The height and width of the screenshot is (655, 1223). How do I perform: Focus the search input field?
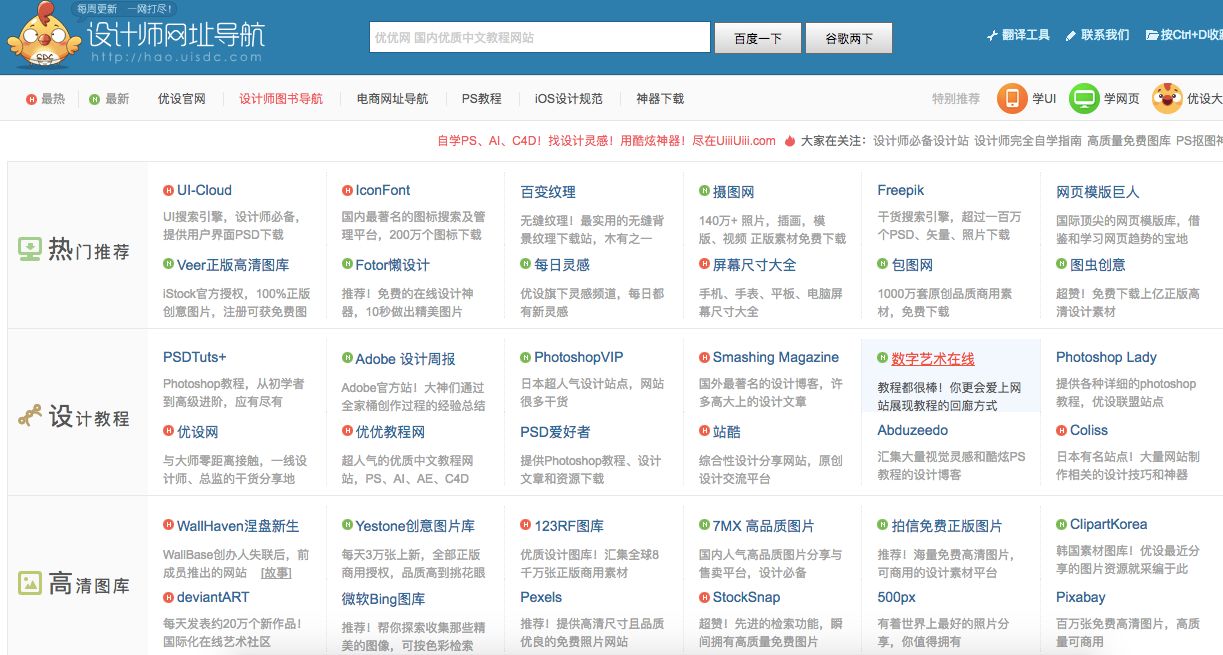539,38
